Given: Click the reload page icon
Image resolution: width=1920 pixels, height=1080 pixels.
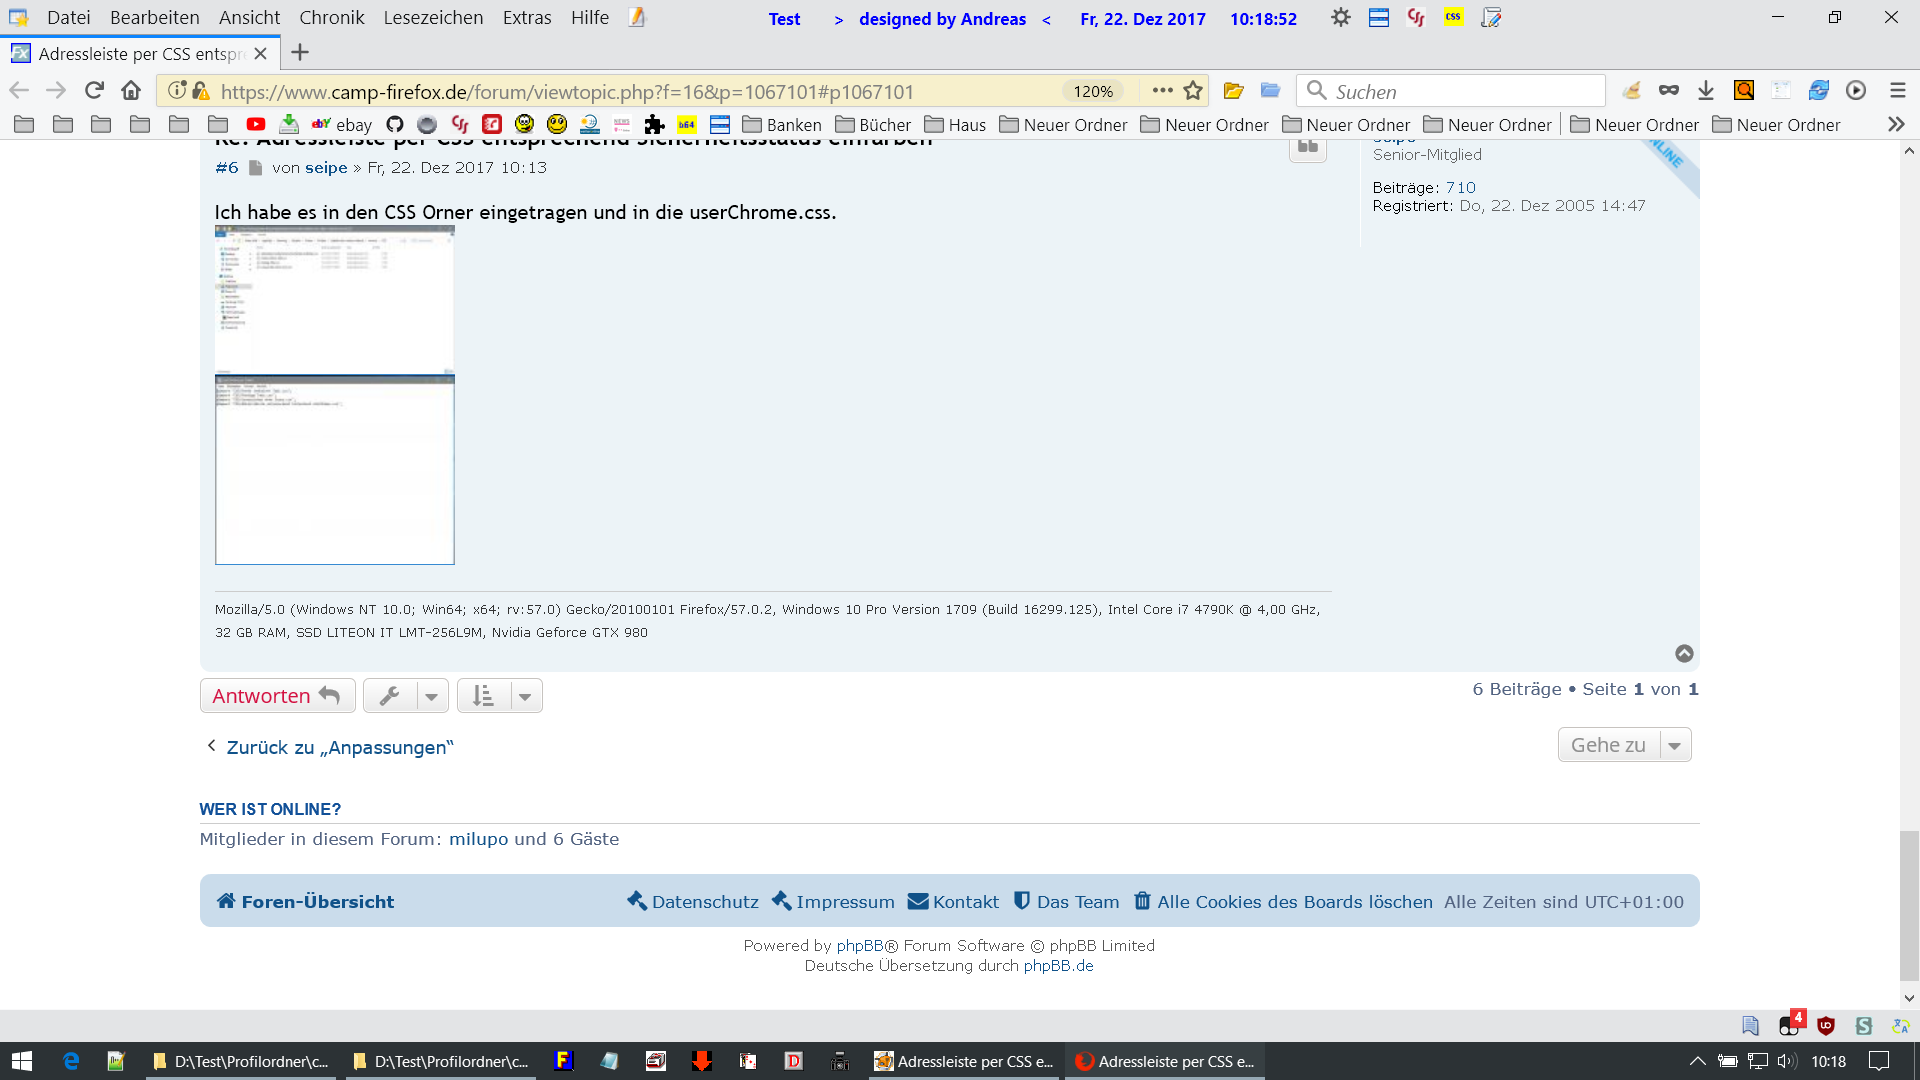Looking at the screenshot, I should coord(94,91).
